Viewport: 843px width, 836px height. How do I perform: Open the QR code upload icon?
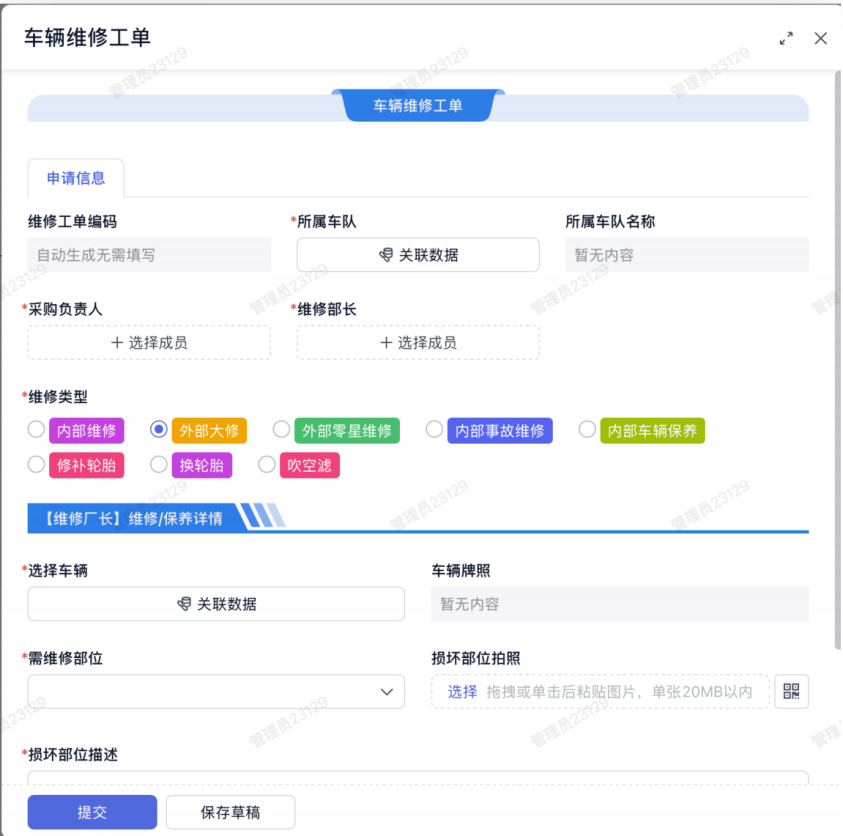coord(791,691)
